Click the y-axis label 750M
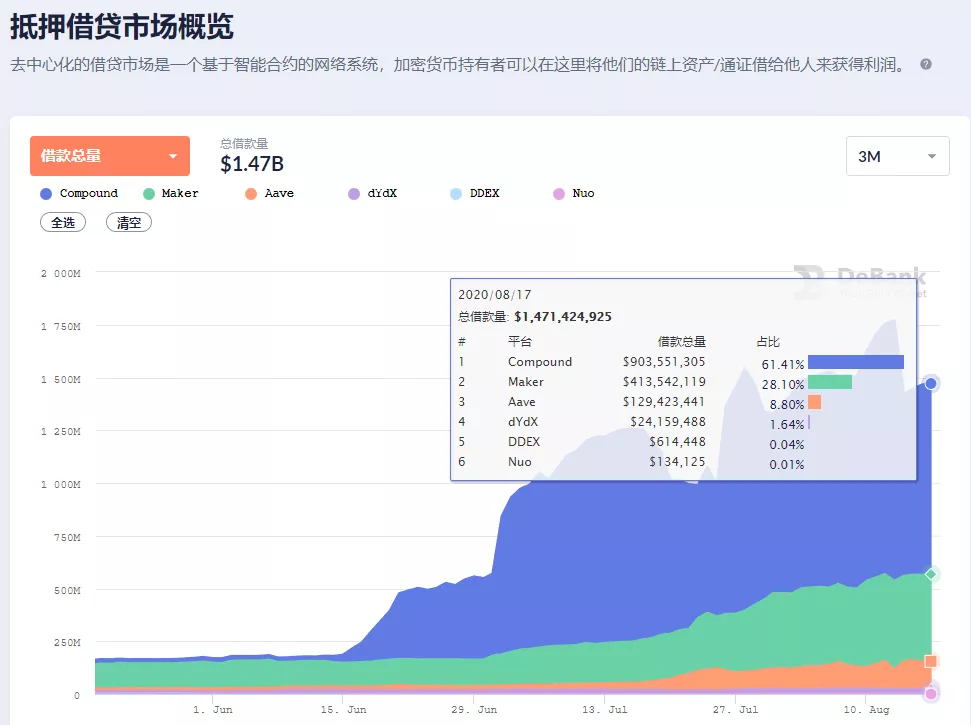 click(x=67, y=537)
